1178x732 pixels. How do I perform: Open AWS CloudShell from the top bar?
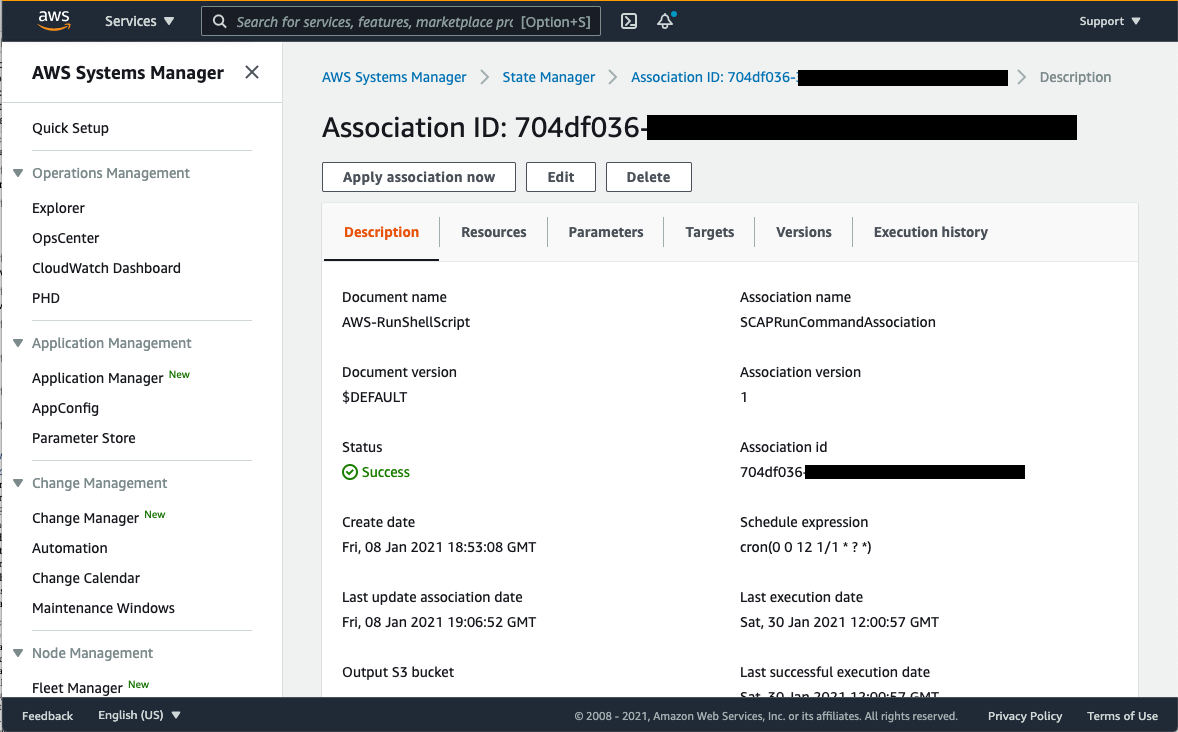(x=628, y=20)
